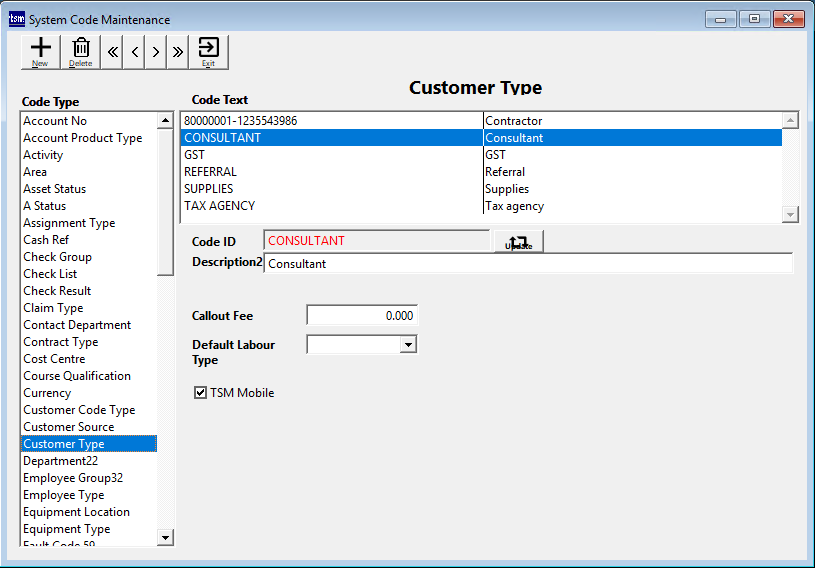The width and height of the screenshot is (815, 568).
Task: Click the Description2 text field
Action: (528, 263)
